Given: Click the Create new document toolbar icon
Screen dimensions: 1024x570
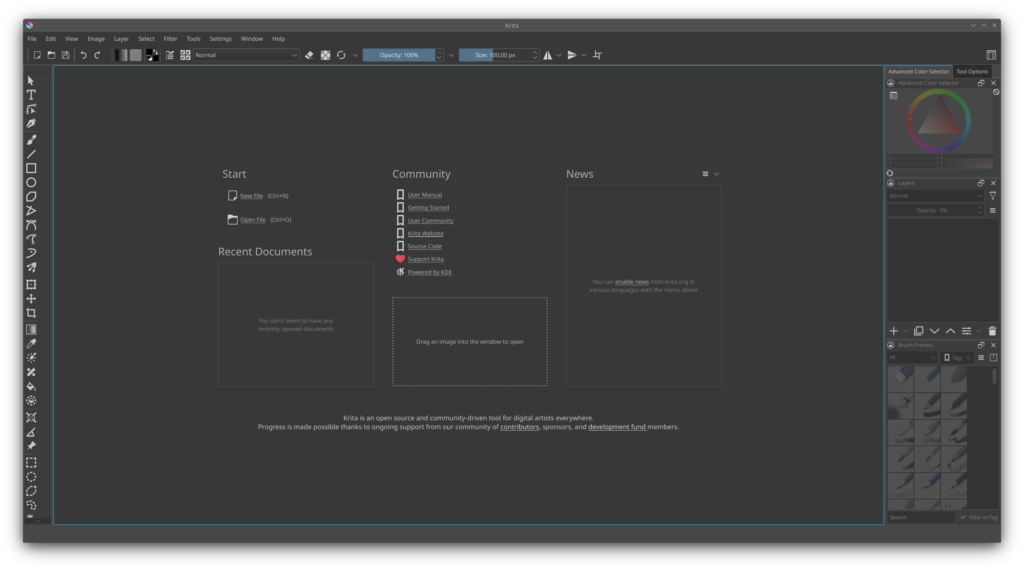Looking at the screenshot, I should point(37,55).
